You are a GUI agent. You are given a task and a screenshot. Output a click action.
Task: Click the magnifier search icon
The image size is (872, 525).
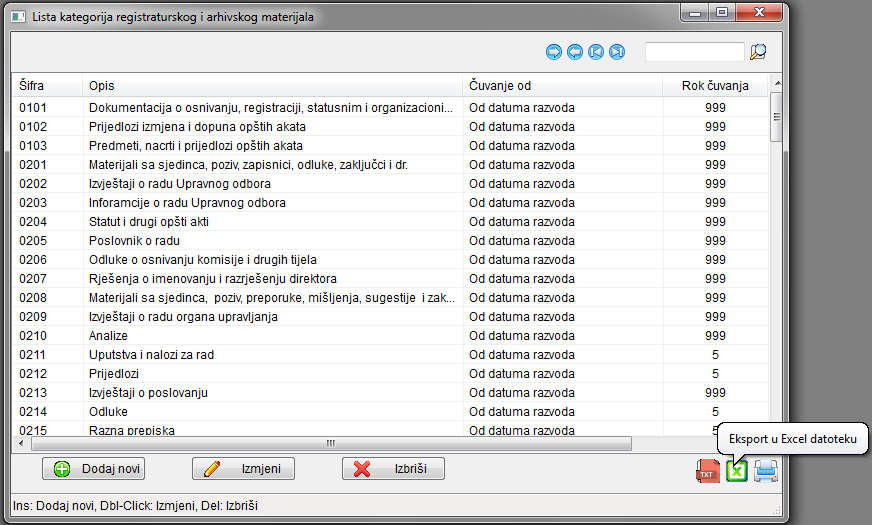(759, 52)
